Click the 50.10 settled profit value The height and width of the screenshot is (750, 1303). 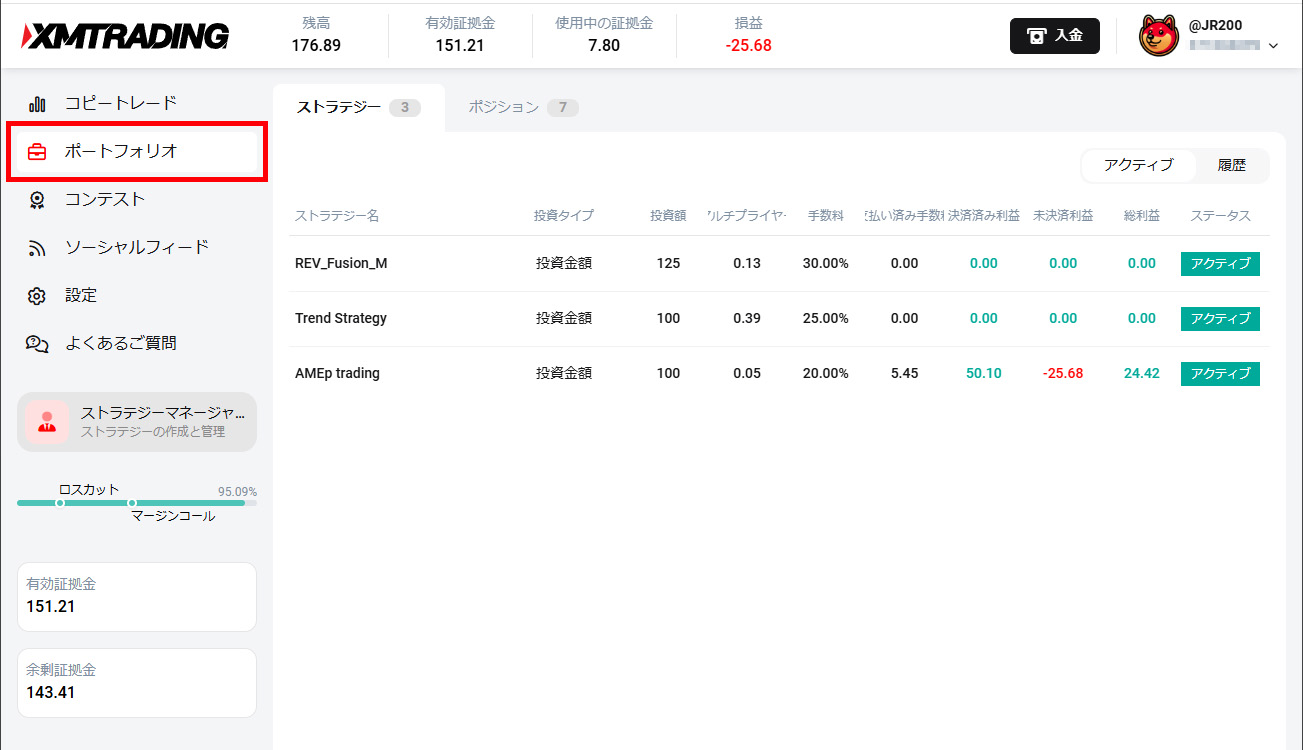point(984,374)
